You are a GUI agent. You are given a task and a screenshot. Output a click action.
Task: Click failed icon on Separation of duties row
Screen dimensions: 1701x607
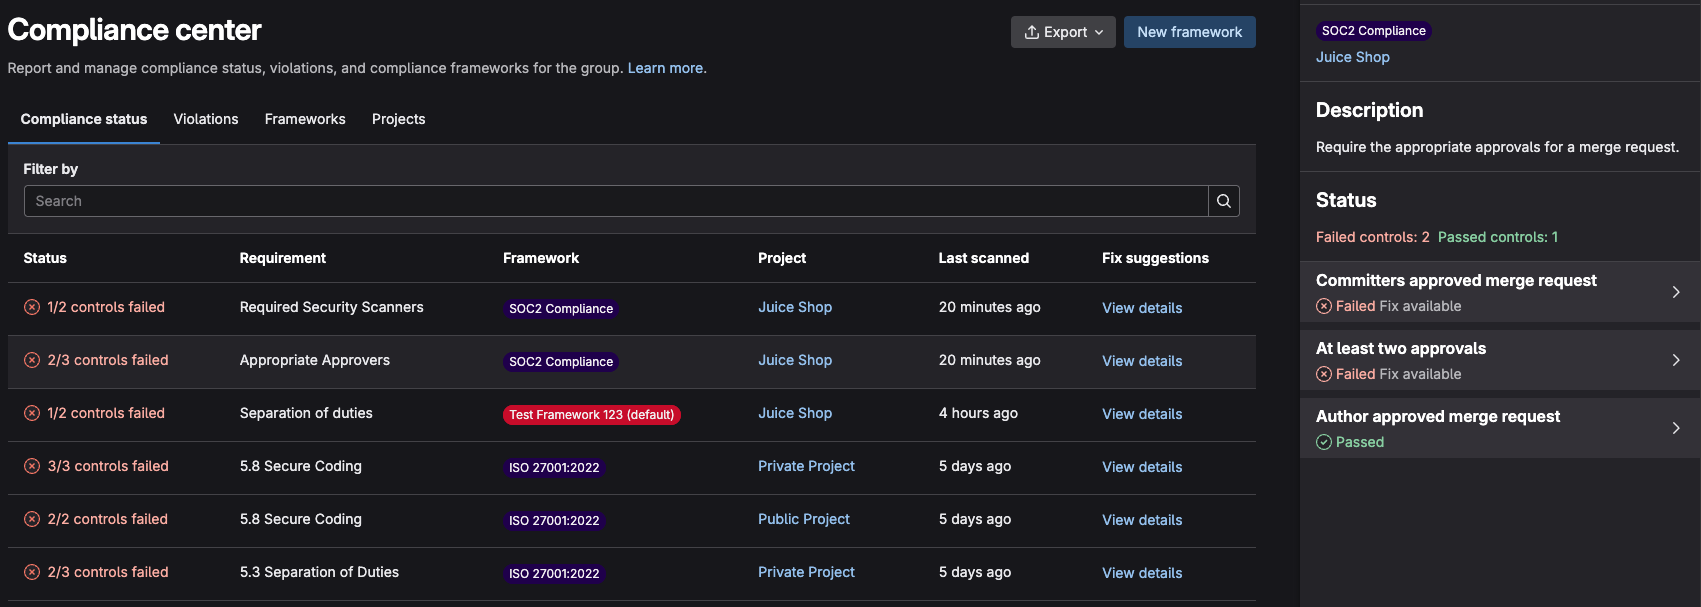point(32,413)
